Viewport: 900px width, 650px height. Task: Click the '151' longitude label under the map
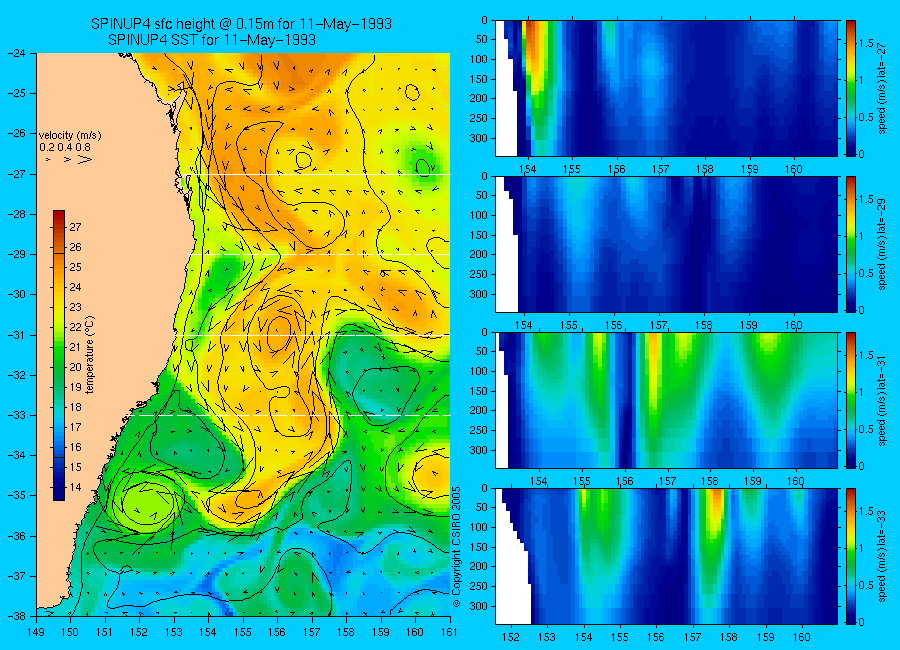tap(105, 632)
